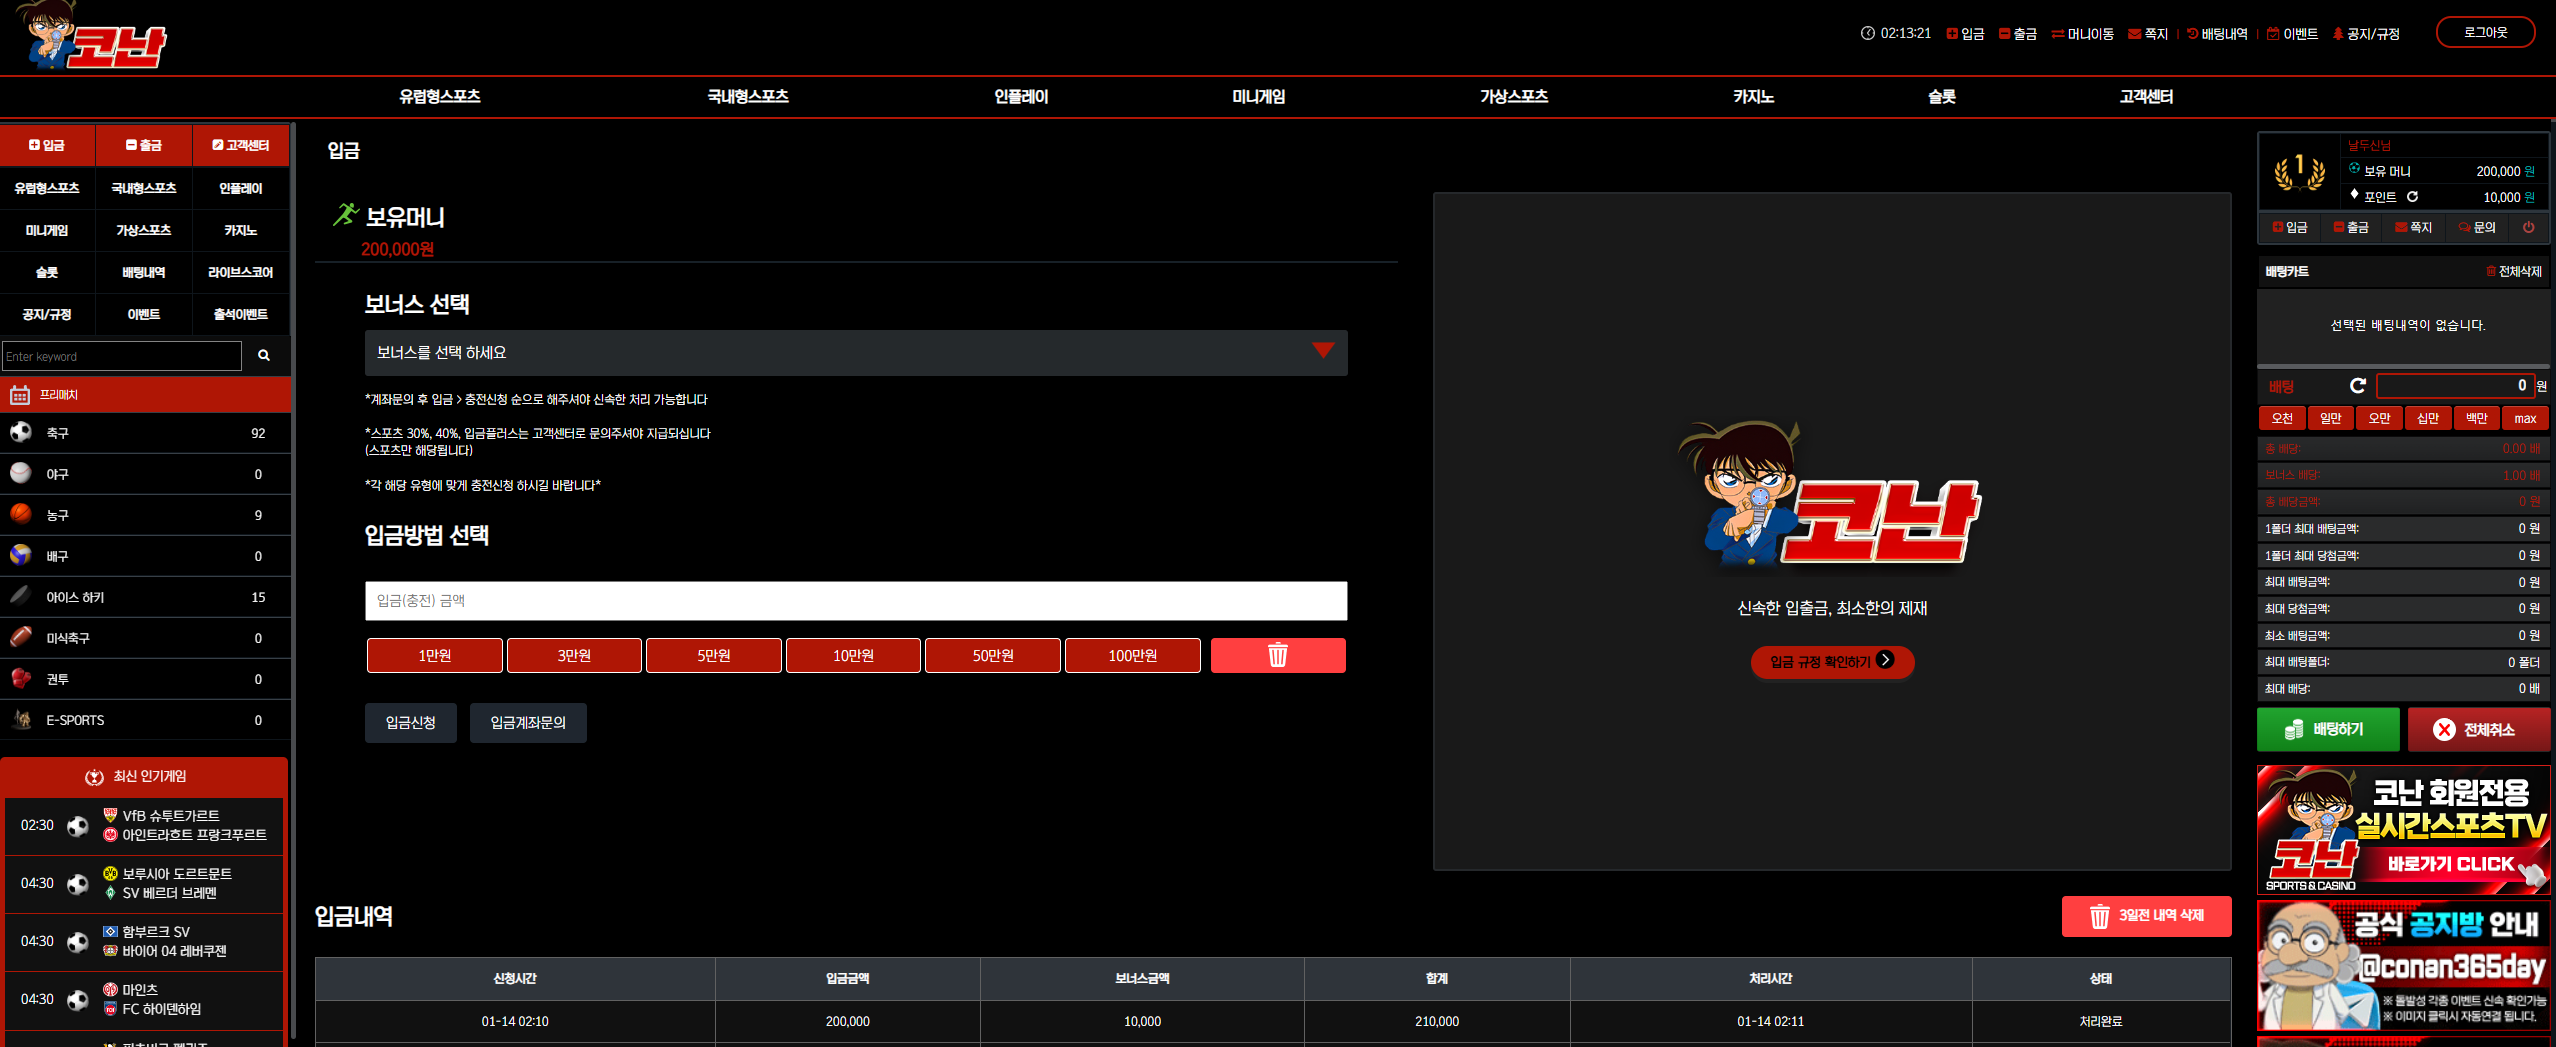The image size is (2556, 1047).
Task: Expand the 프리매치 calendar section
Action: pyautogui.click(x=146, y=395)
